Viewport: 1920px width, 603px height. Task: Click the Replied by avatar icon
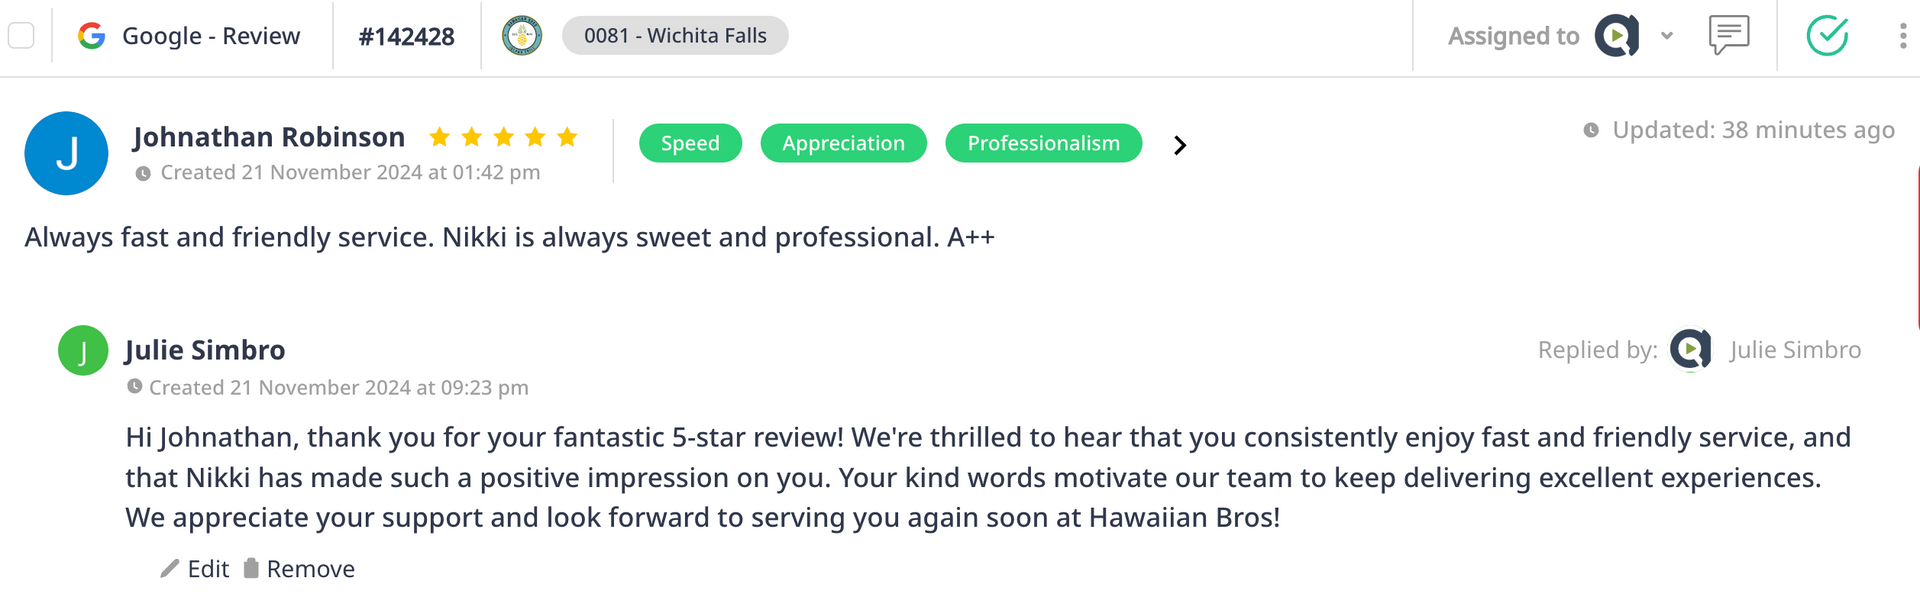(1690, 350)
